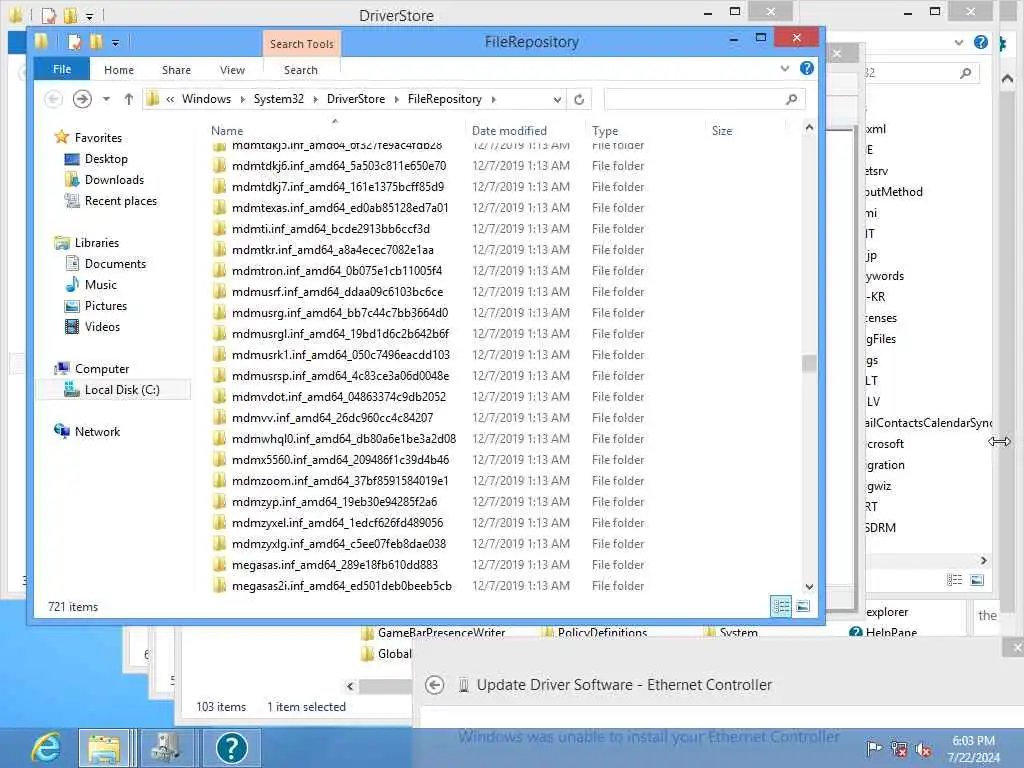This screenshot has width=1024, height=768.
Task: Open dropdown arrow after FileRepository breadcrumb
Action: click(494, 99)
